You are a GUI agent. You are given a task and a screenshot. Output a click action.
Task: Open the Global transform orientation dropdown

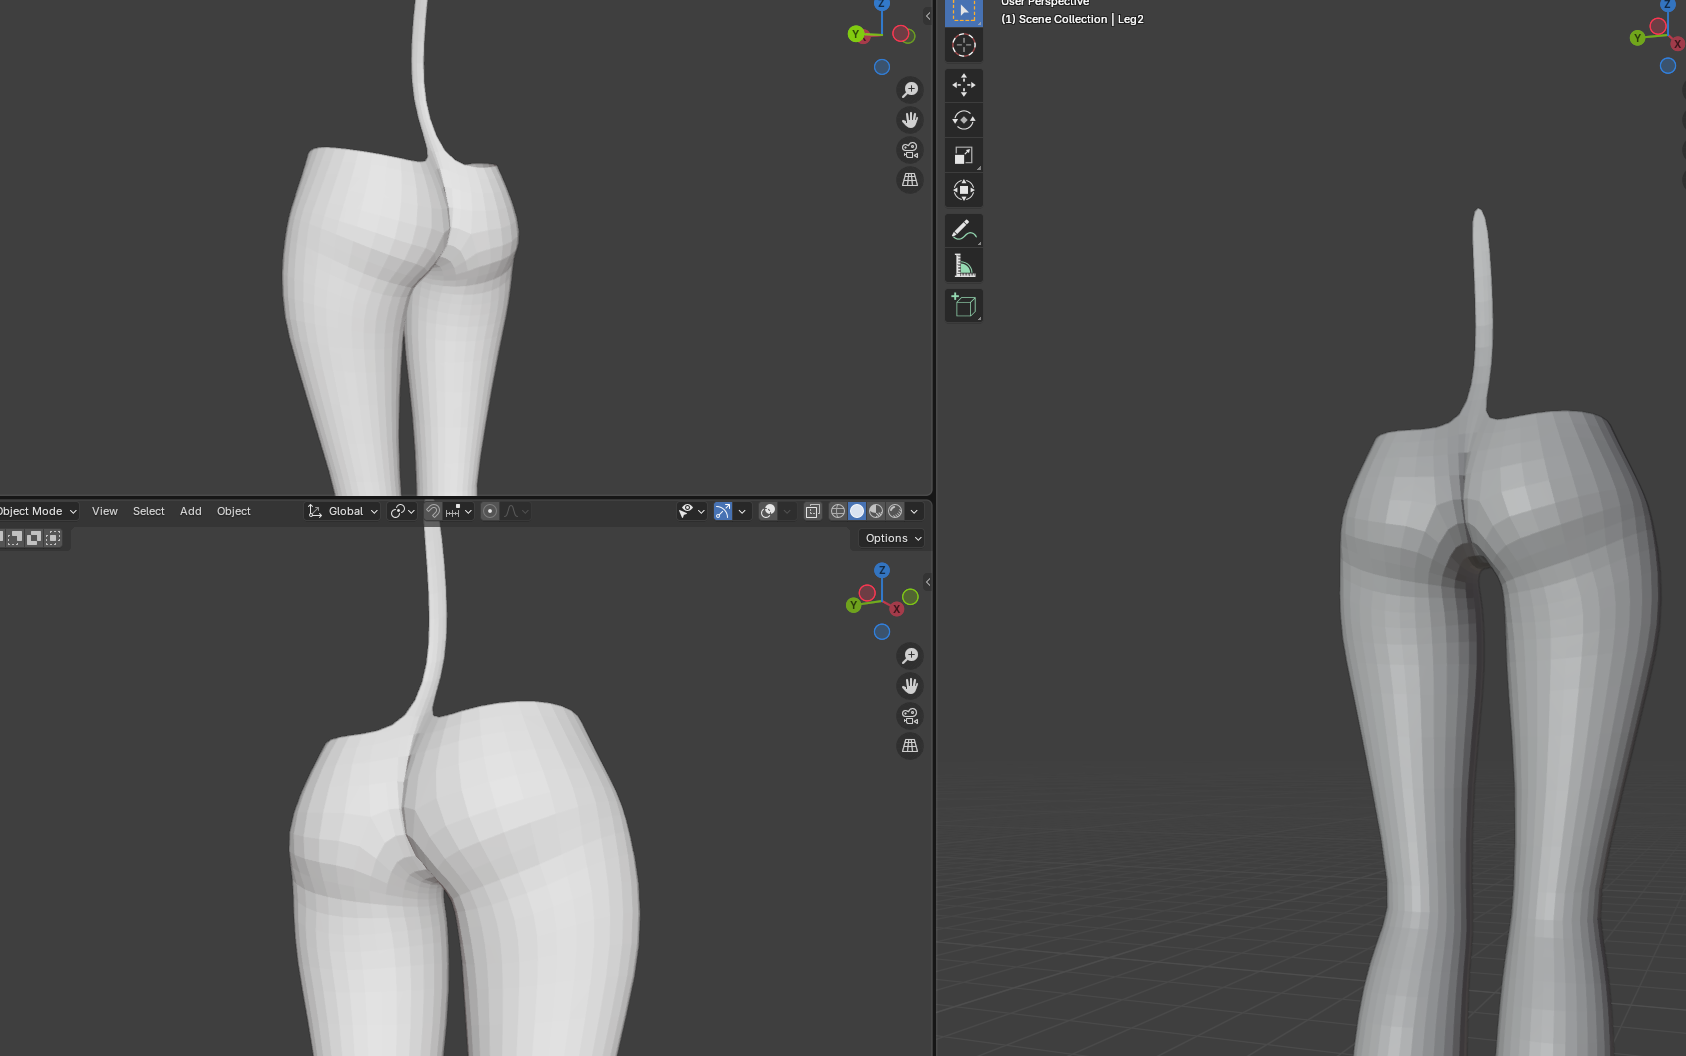click(x=342, y=511)
